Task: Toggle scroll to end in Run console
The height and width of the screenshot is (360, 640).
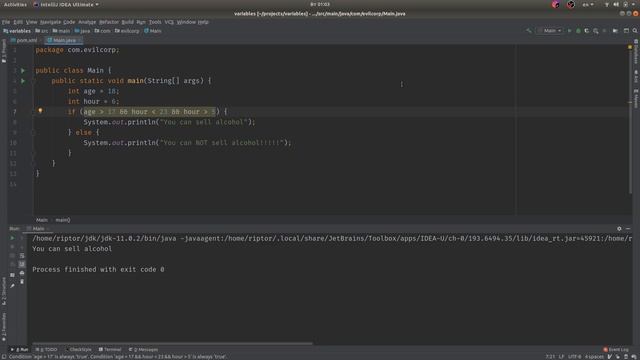Action: click(22, 264)
